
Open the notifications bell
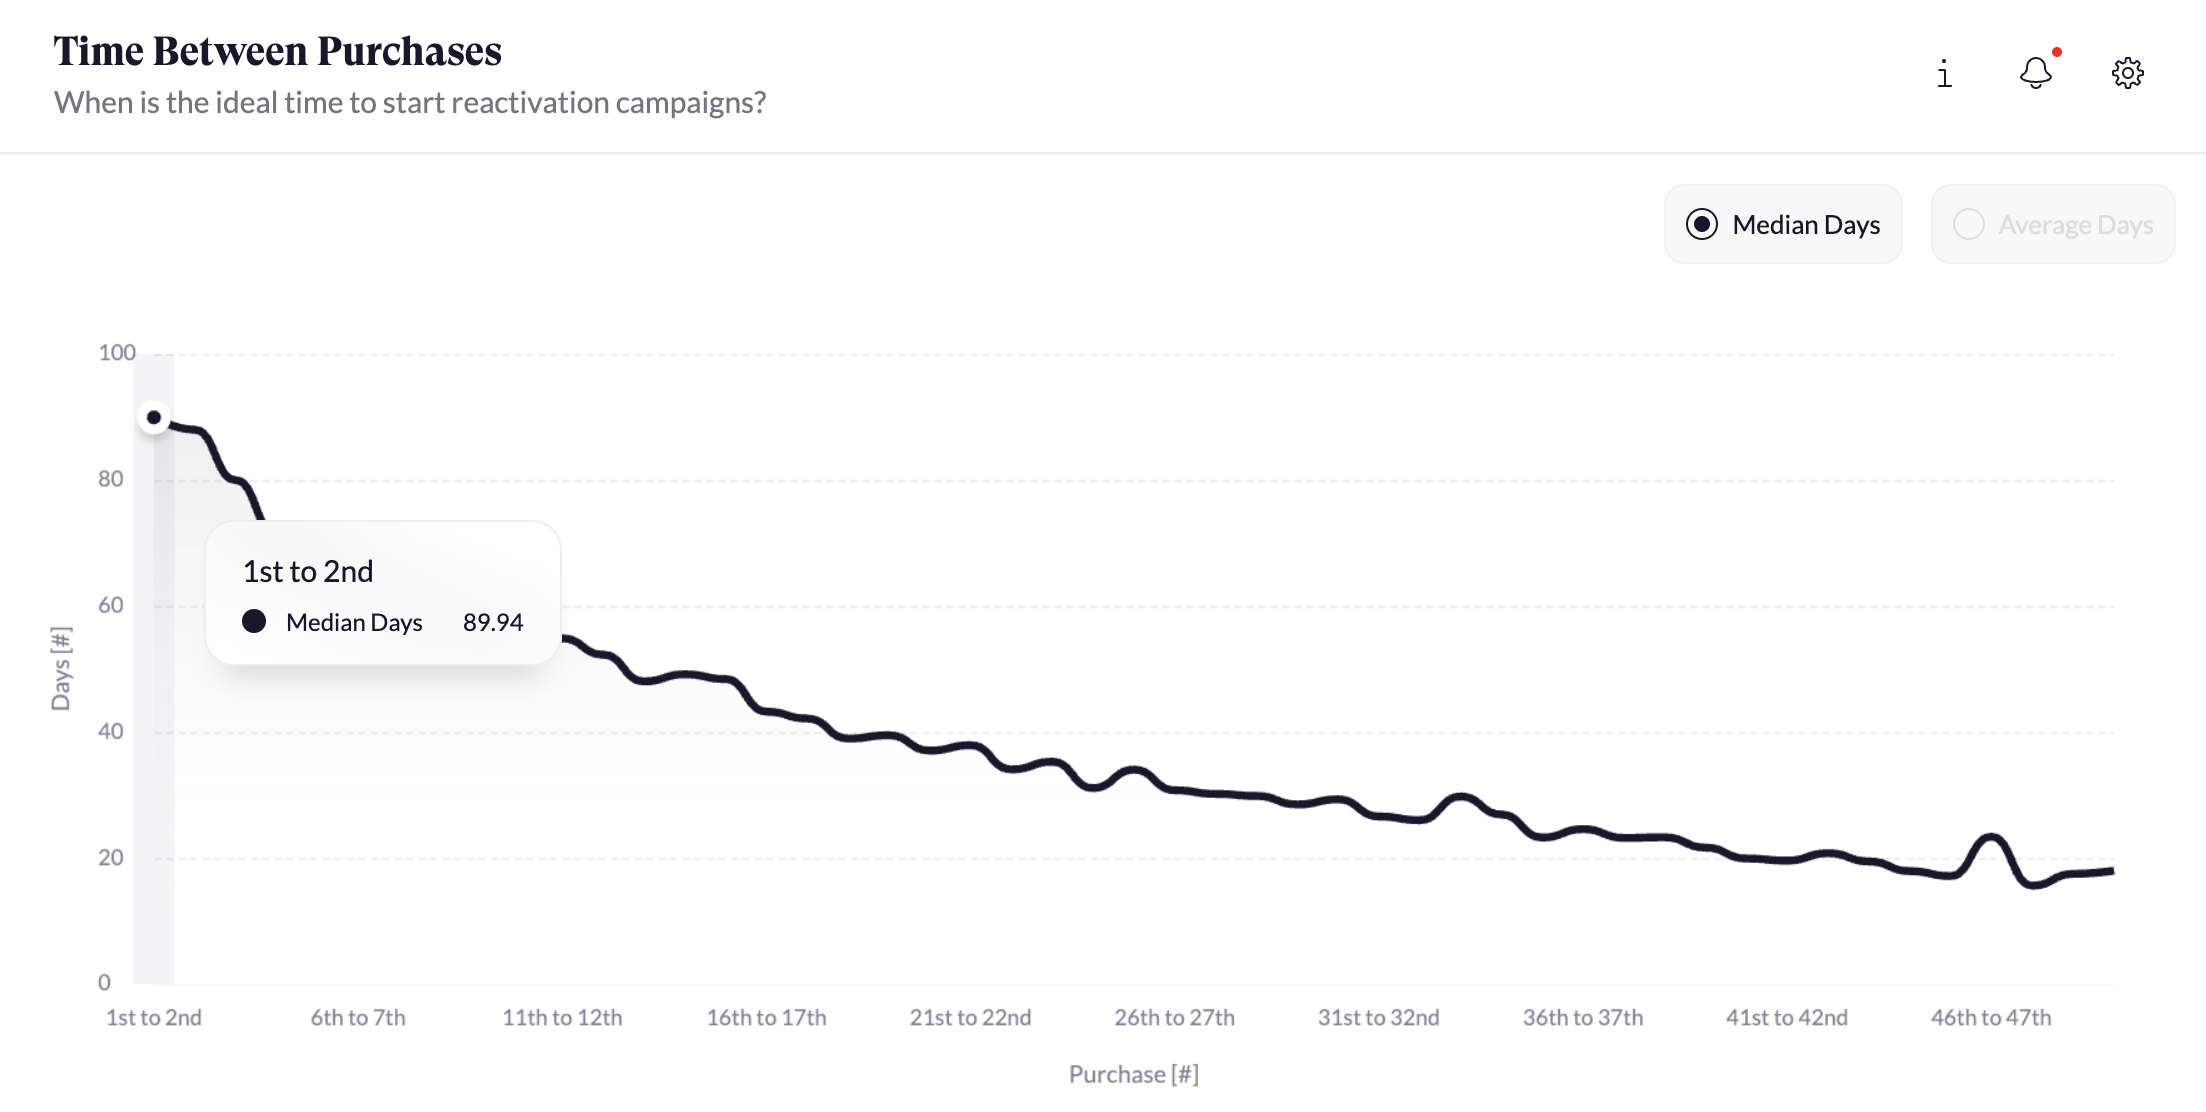coord(2036,73)
